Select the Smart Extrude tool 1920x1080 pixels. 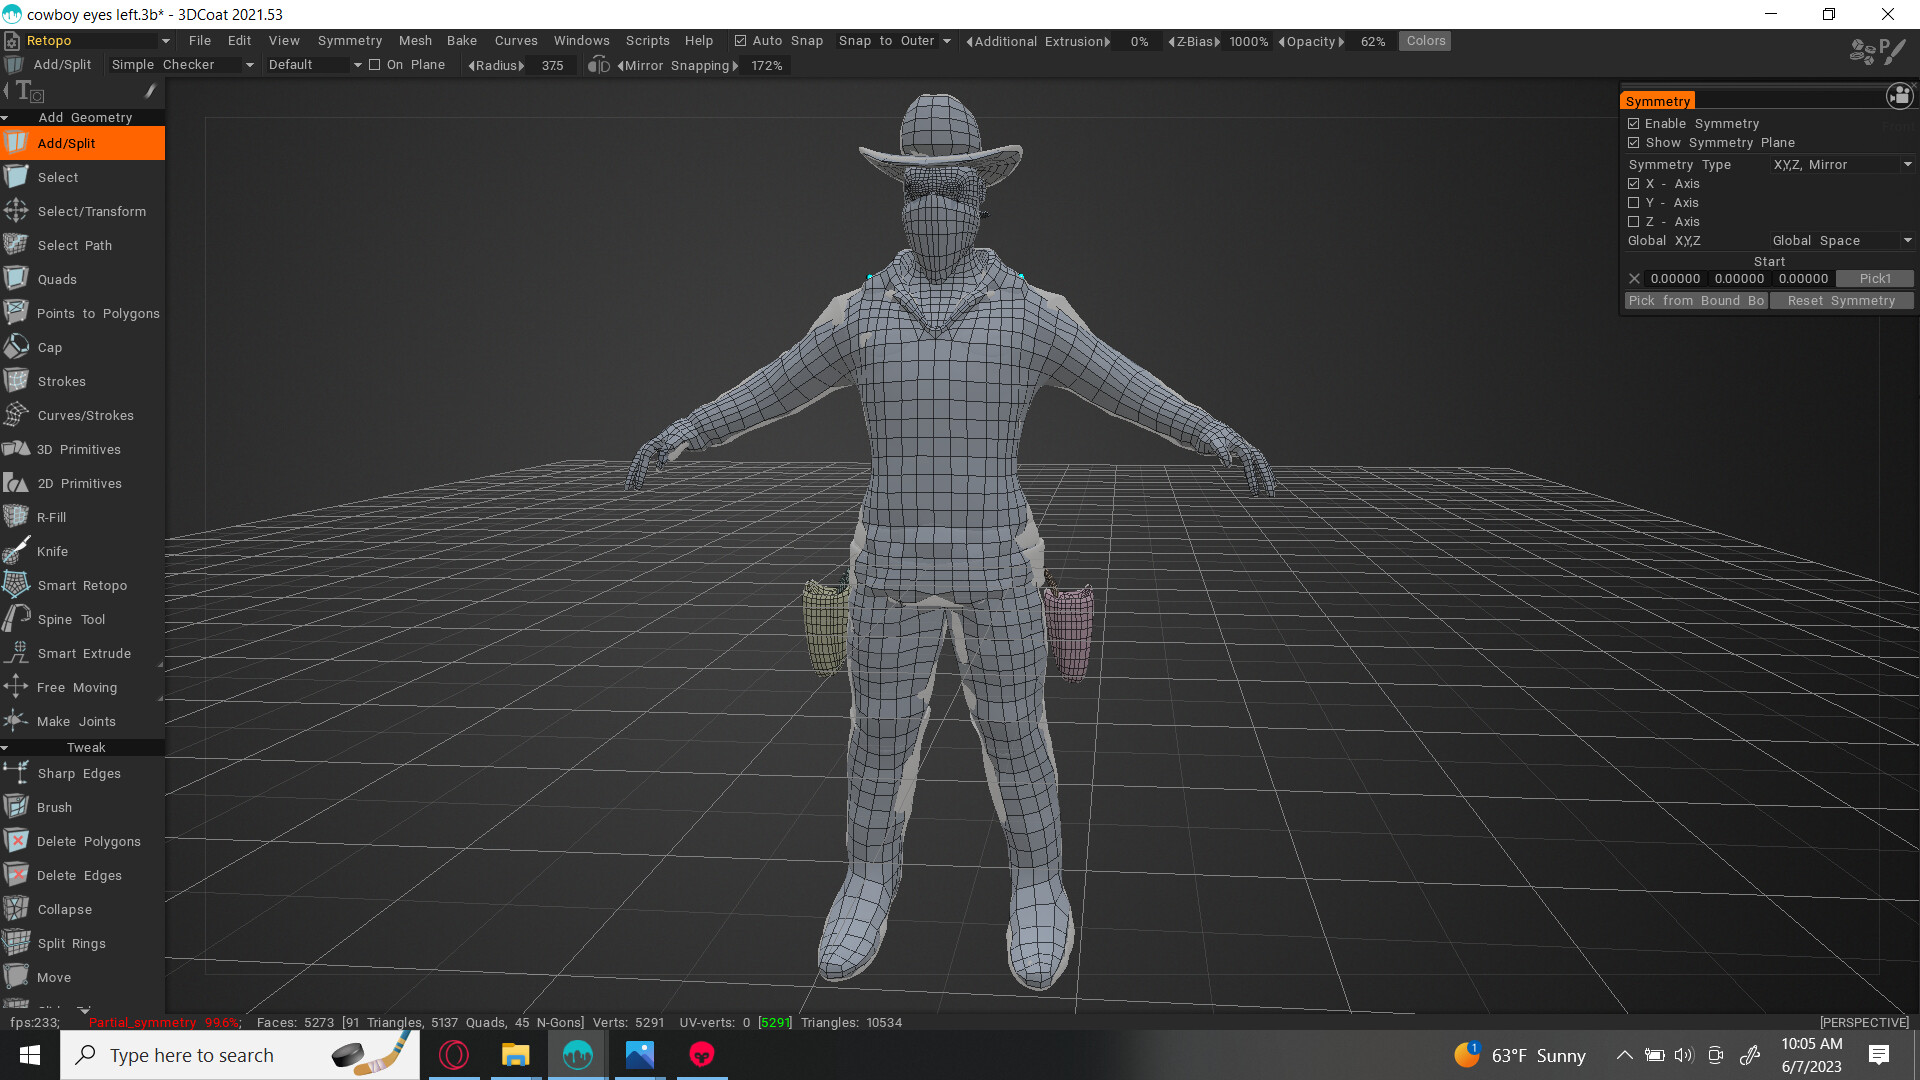point(84,653)
